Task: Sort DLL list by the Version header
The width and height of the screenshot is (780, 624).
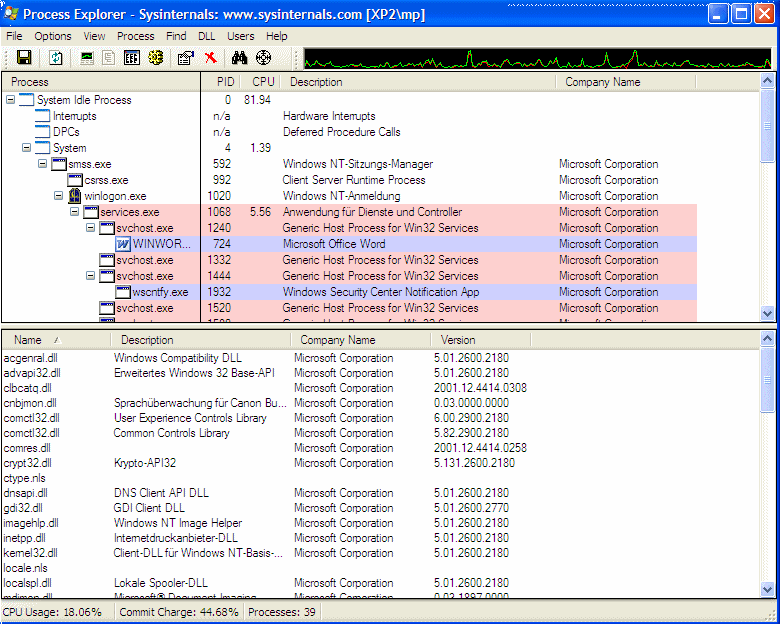Action: click(481, 340)
